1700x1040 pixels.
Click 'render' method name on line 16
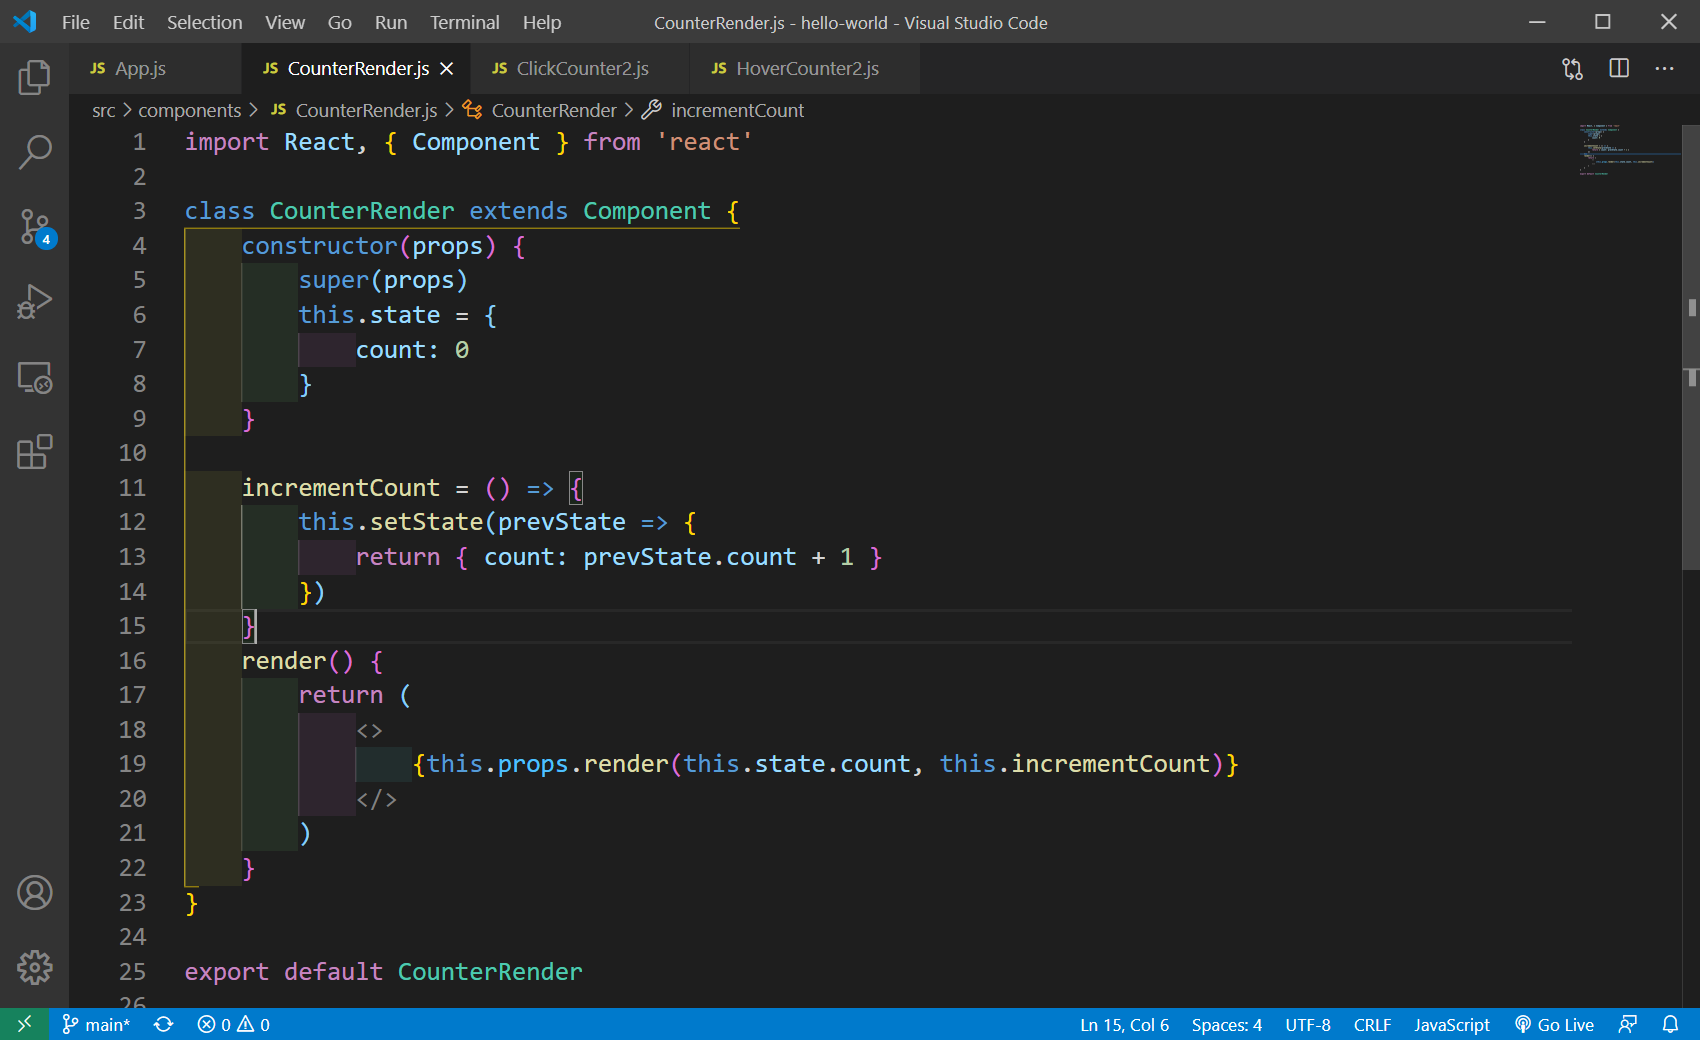(x=284, y=660)
